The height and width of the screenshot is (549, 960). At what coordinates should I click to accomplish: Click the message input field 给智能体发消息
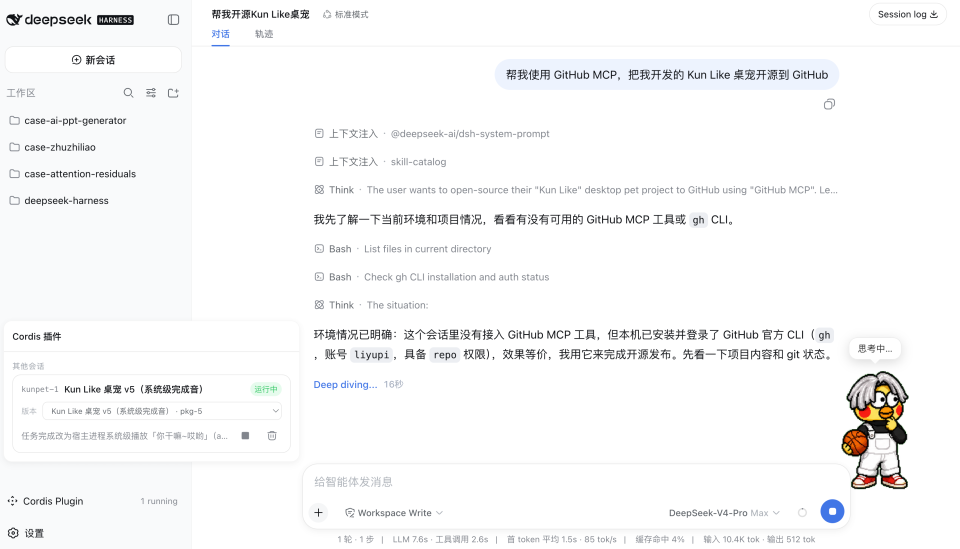coord(576,482)
